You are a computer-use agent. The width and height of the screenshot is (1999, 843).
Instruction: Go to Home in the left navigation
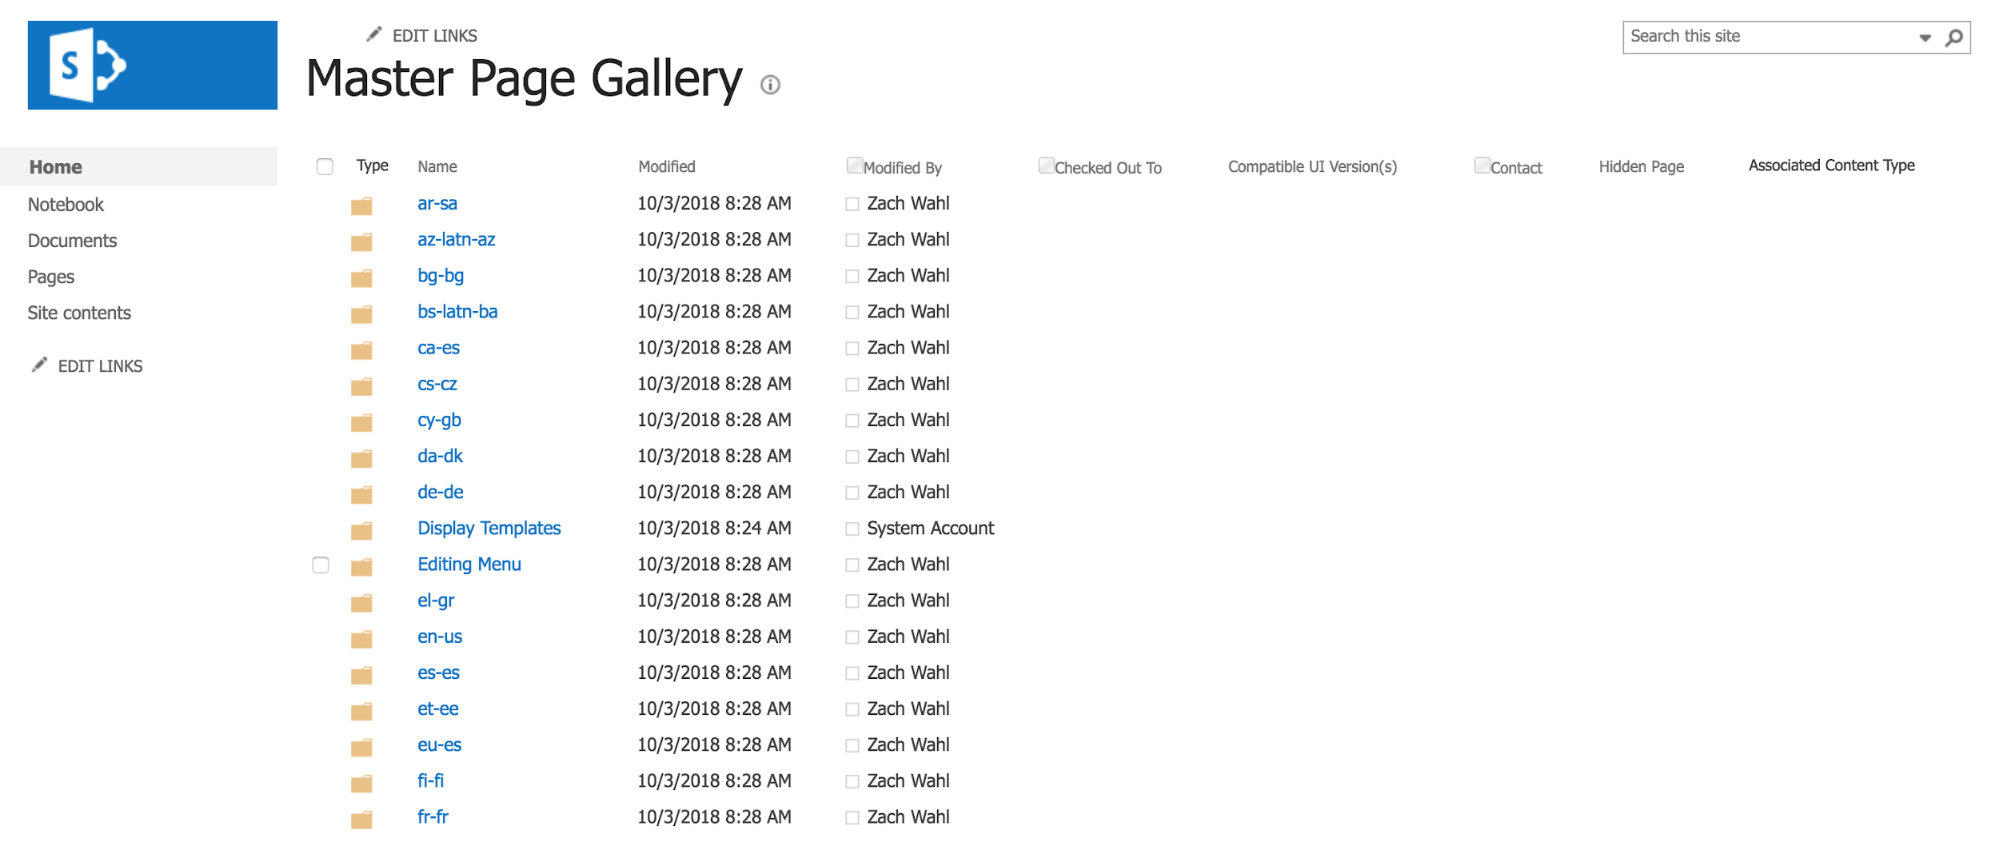pyautogui.click(x=56, y=167)
